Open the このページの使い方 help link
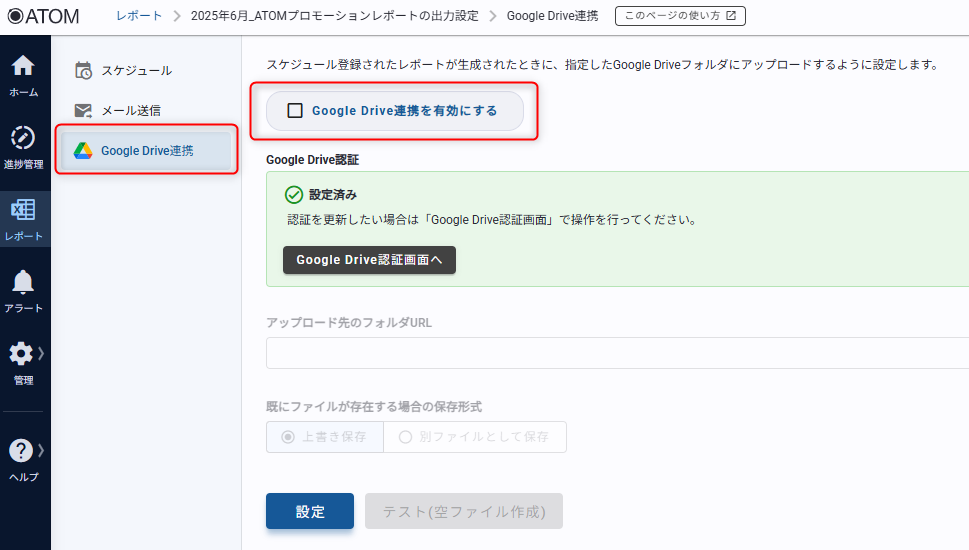Screen dimensions: 969x550 [680, 16]
